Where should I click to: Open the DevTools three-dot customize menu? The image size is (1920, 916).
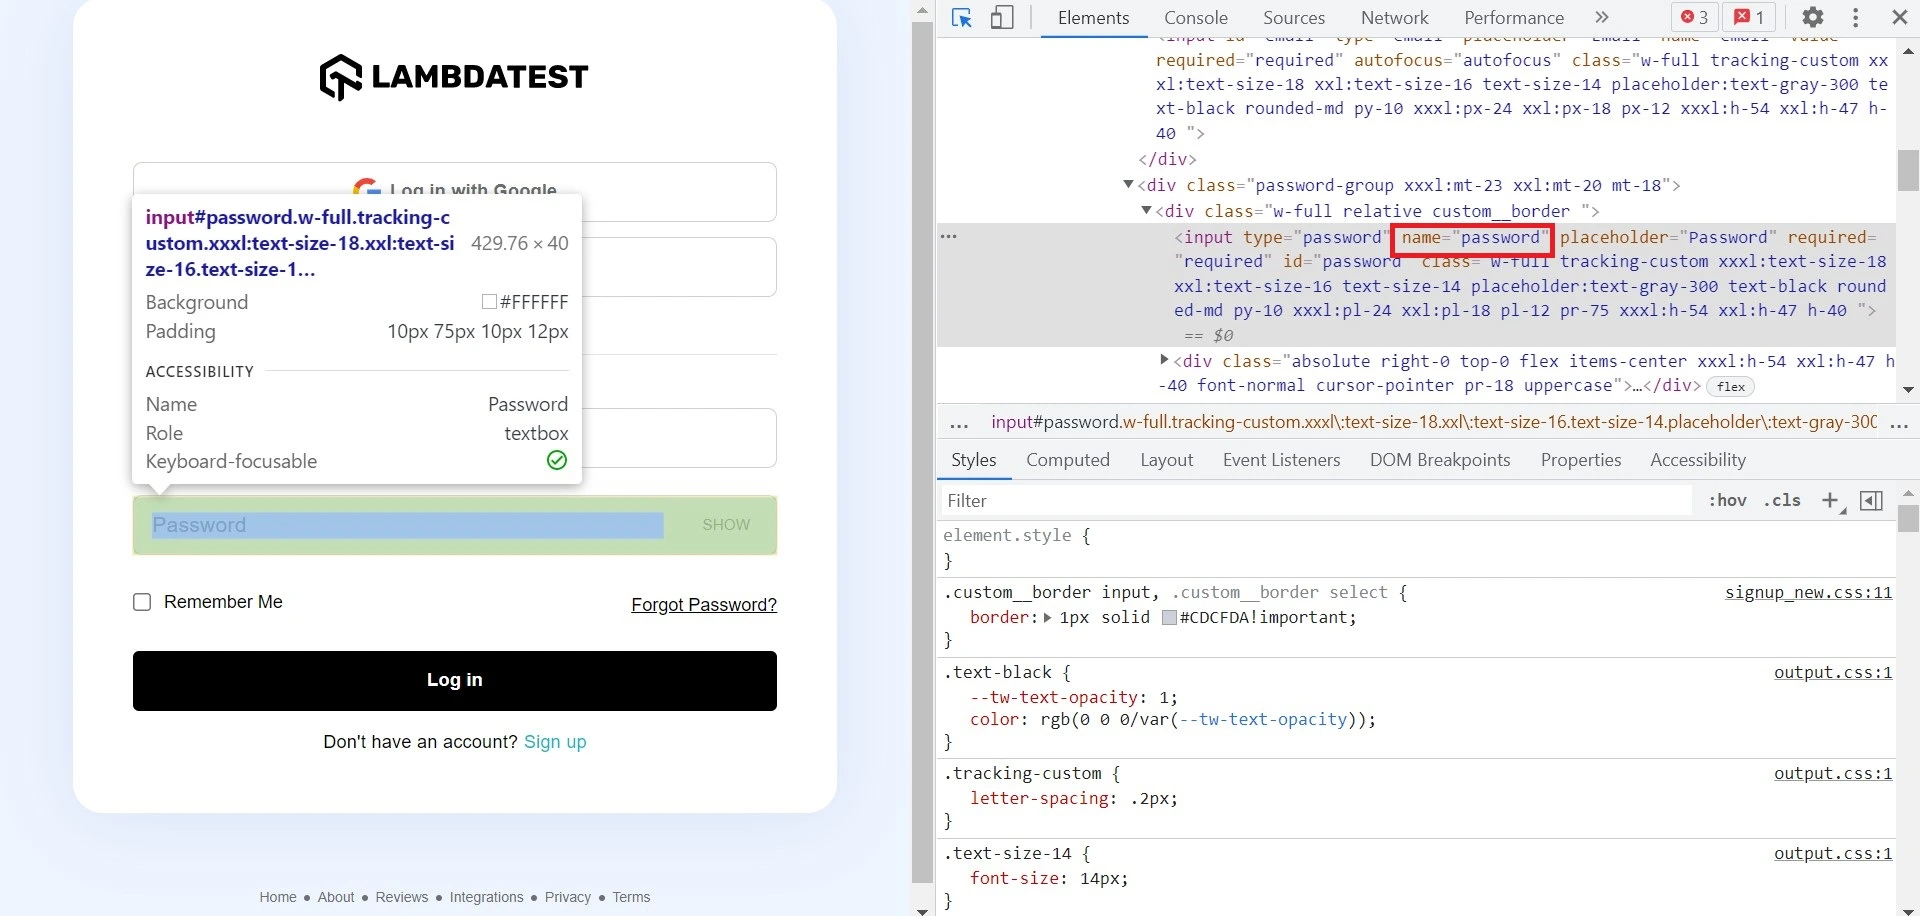1855,18
